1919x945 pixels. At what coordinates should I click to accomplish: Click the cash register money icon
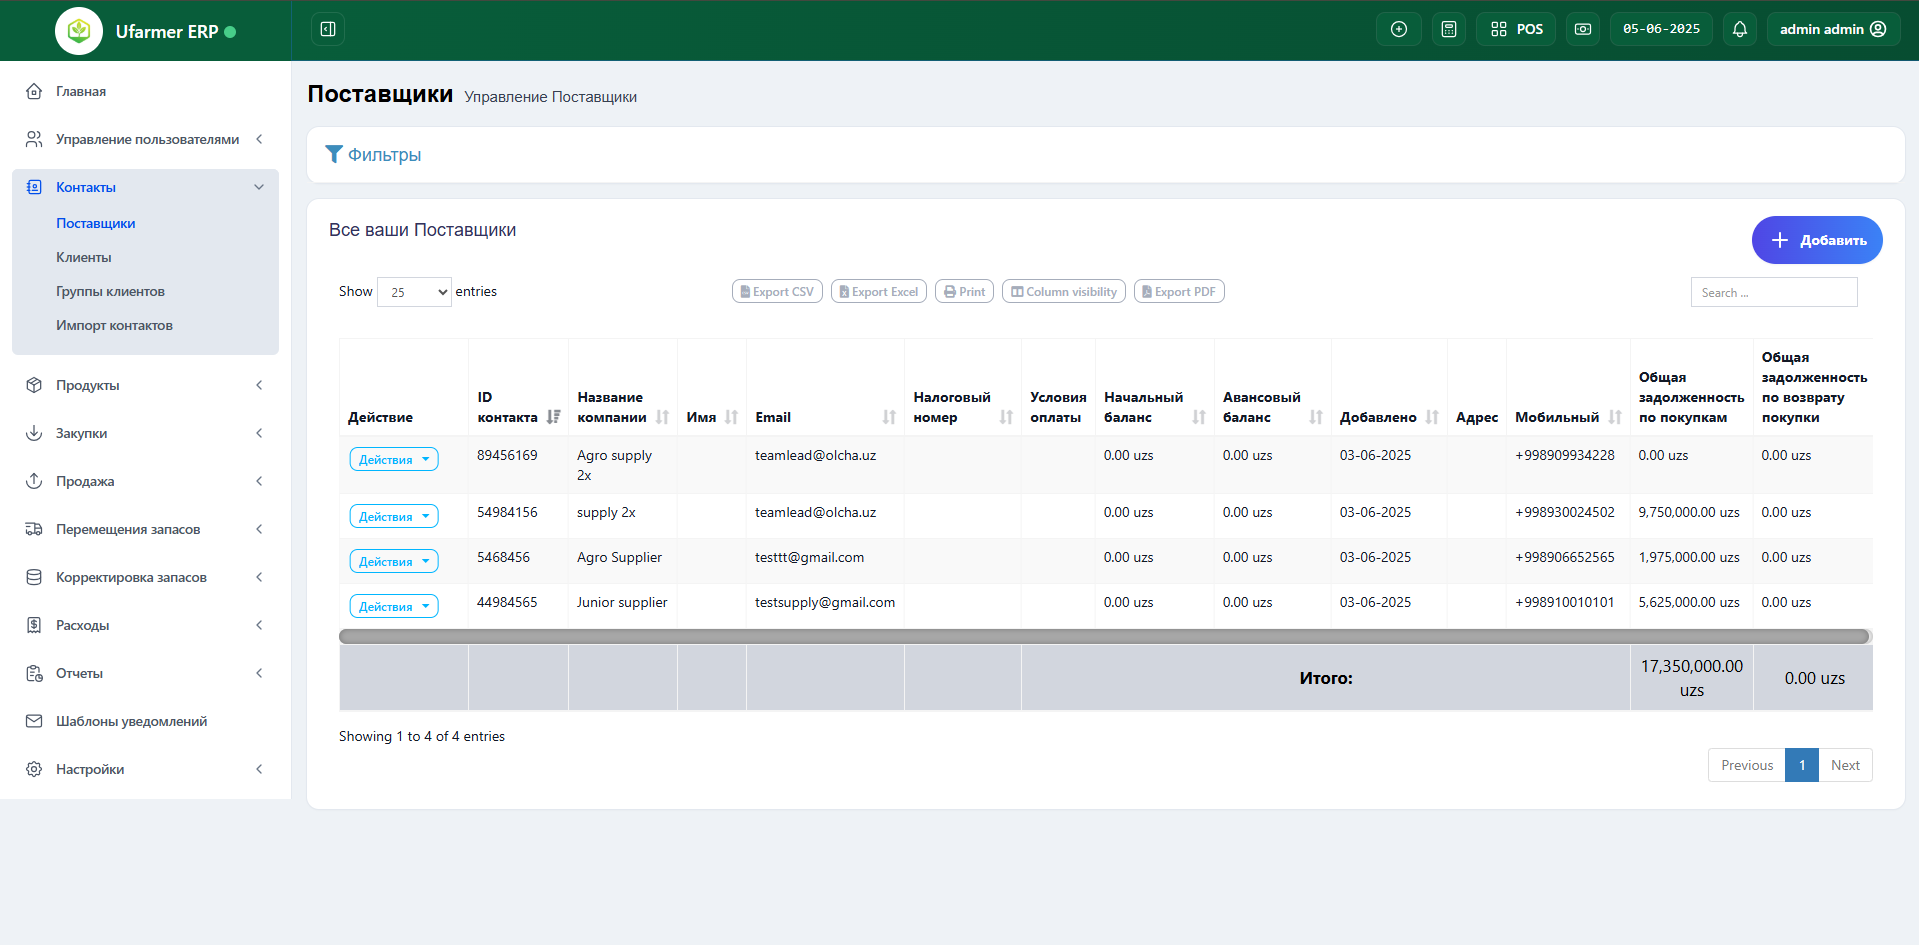pos(1583,29)
